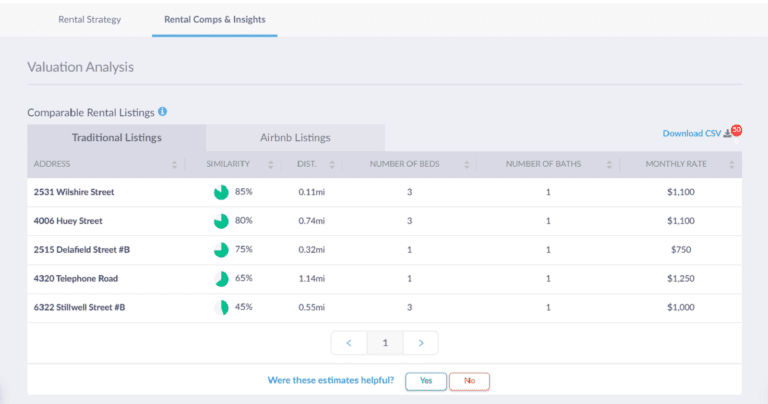This screenshot has height=404, width=768.
Task: Click Yes for helpful estimates
Action: (426, 381)
